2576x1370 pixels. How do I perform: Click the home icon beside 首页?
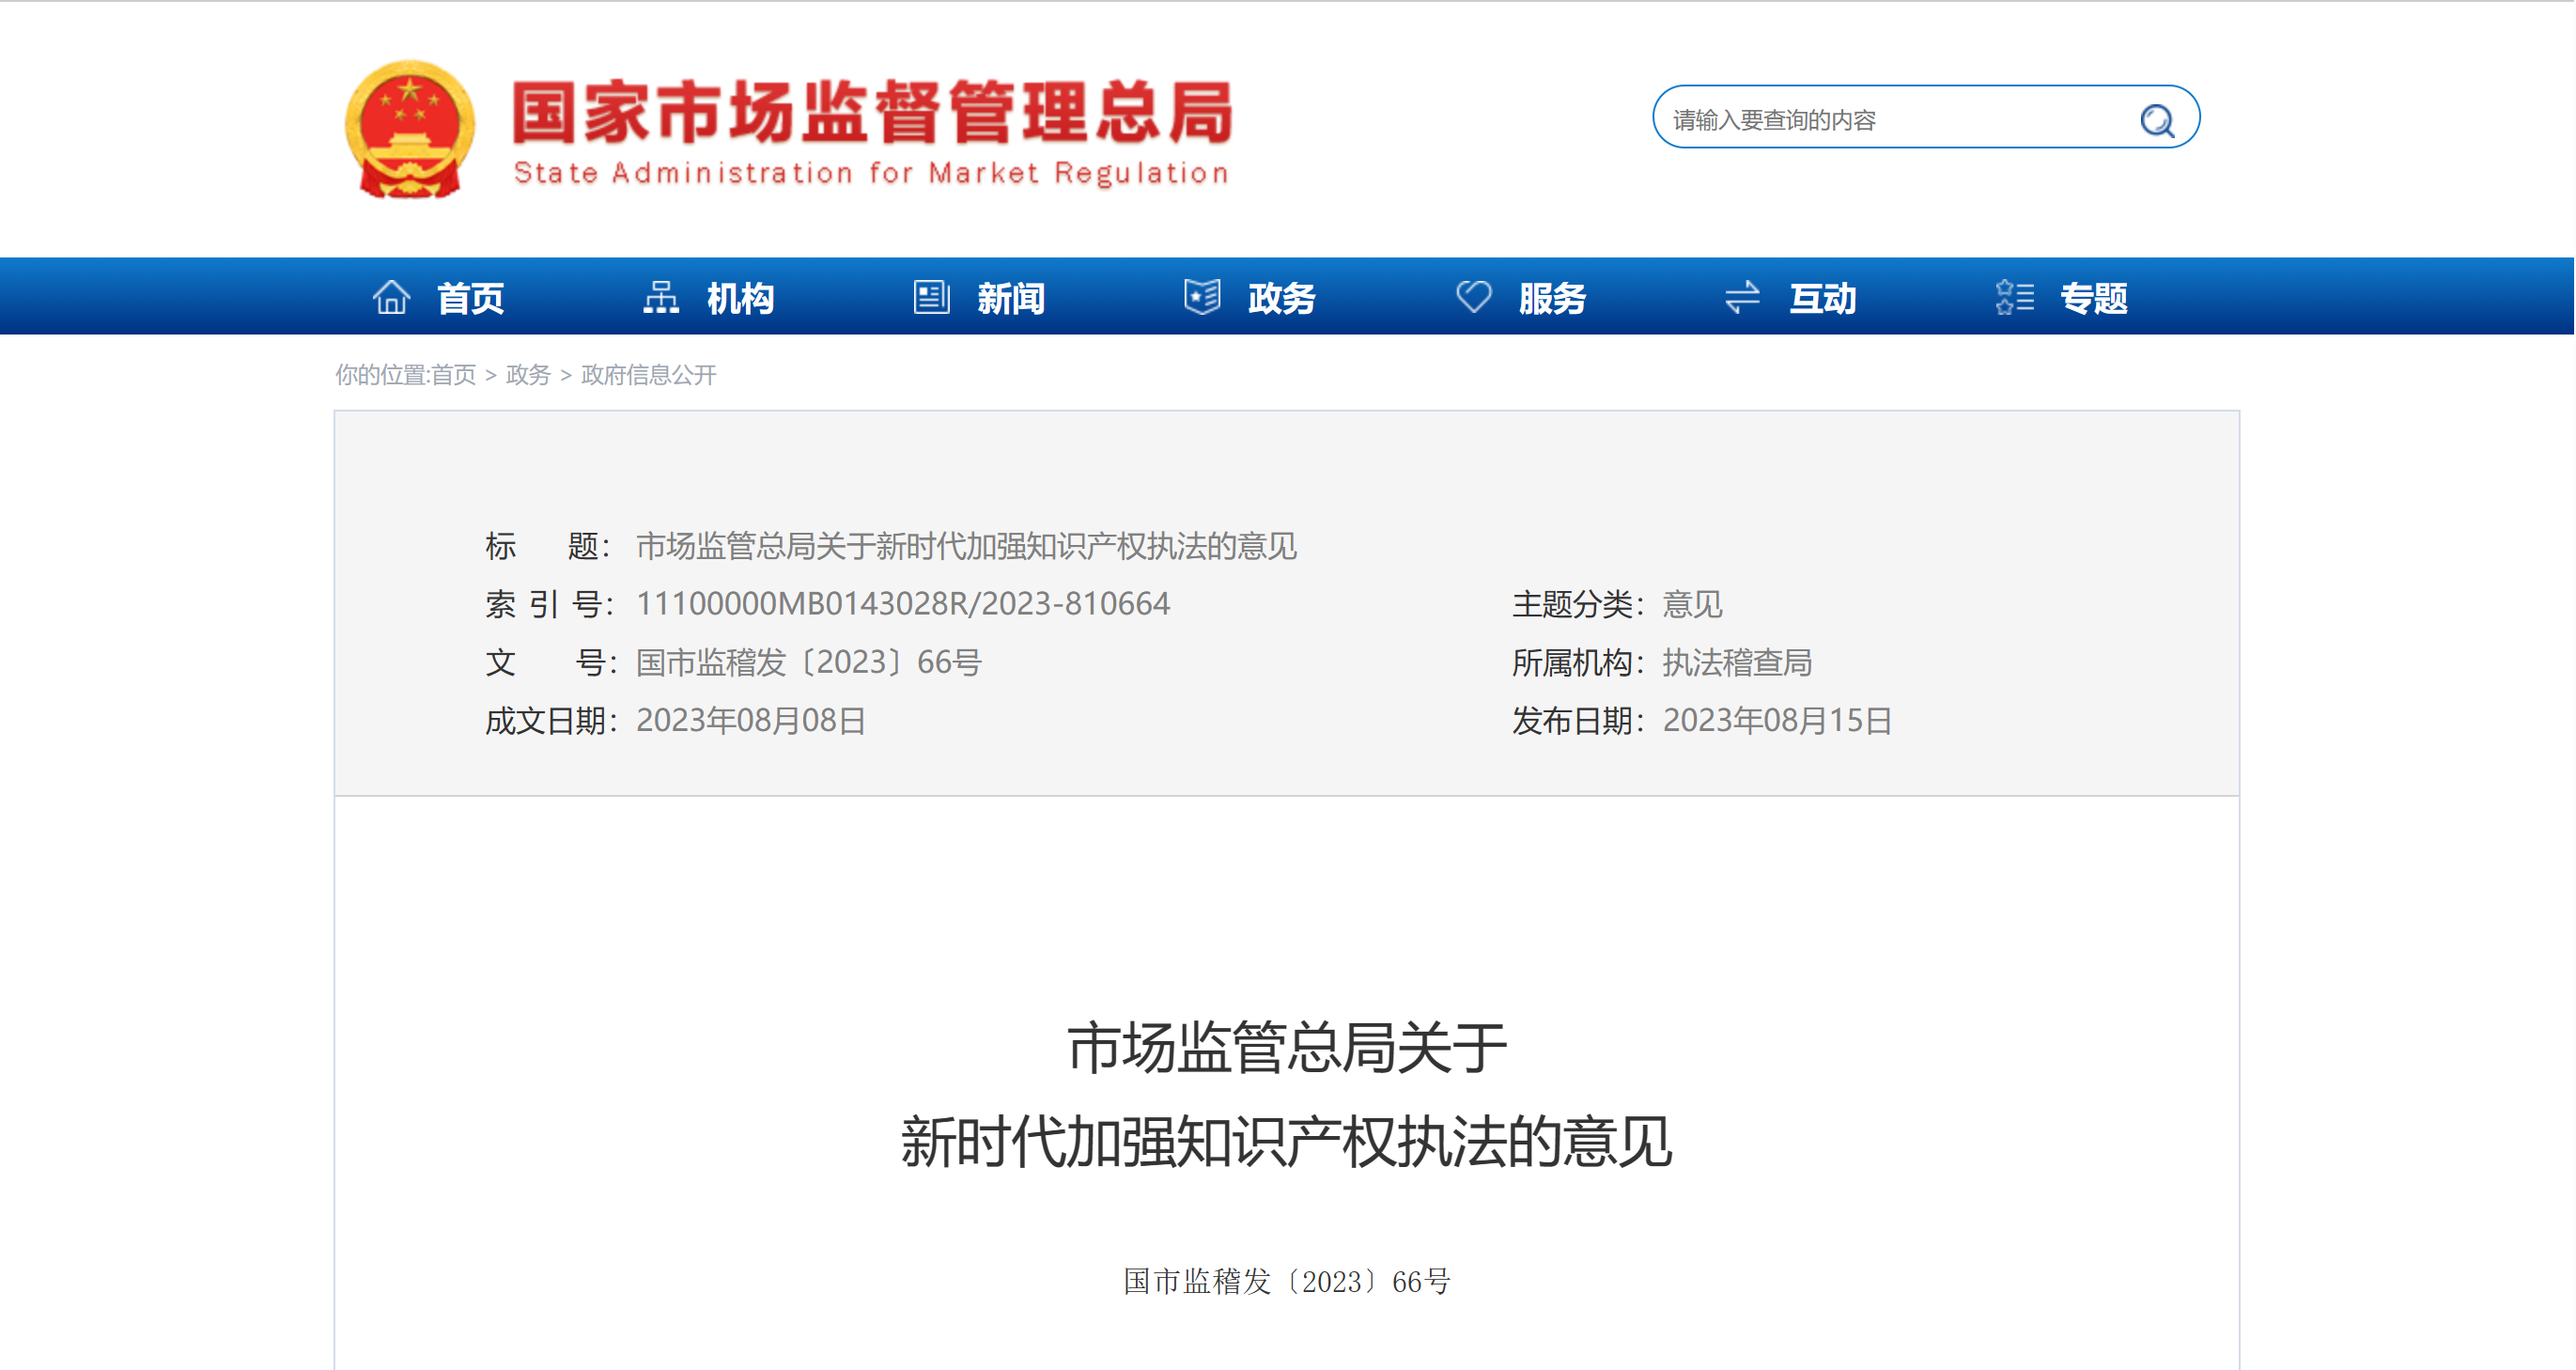pos(391,297)
